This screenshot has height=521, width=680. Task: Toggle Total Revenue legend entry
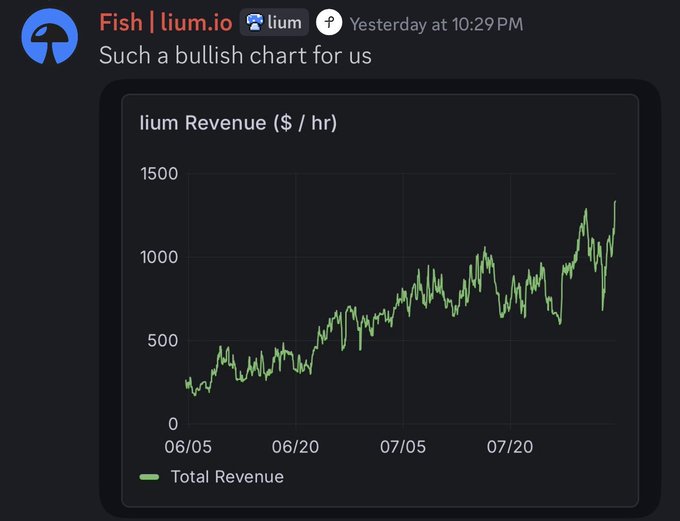tap(212, 477)
